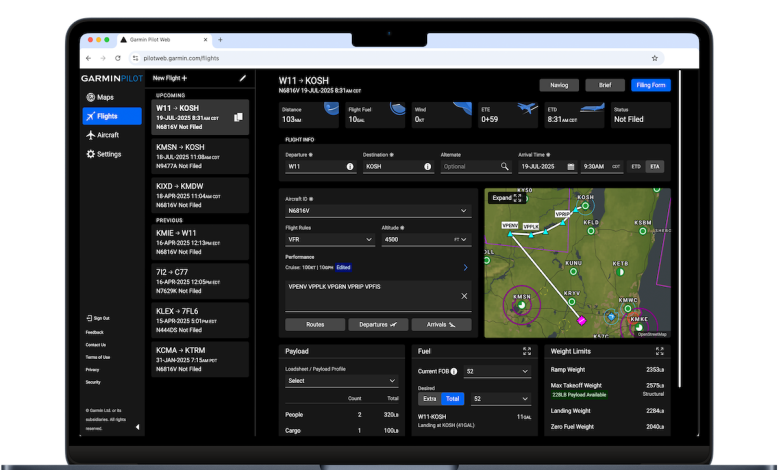Viewport: 779px width, 470px height.
Task: Open the Maps section in sidebar
Action: tap(100, 97)
